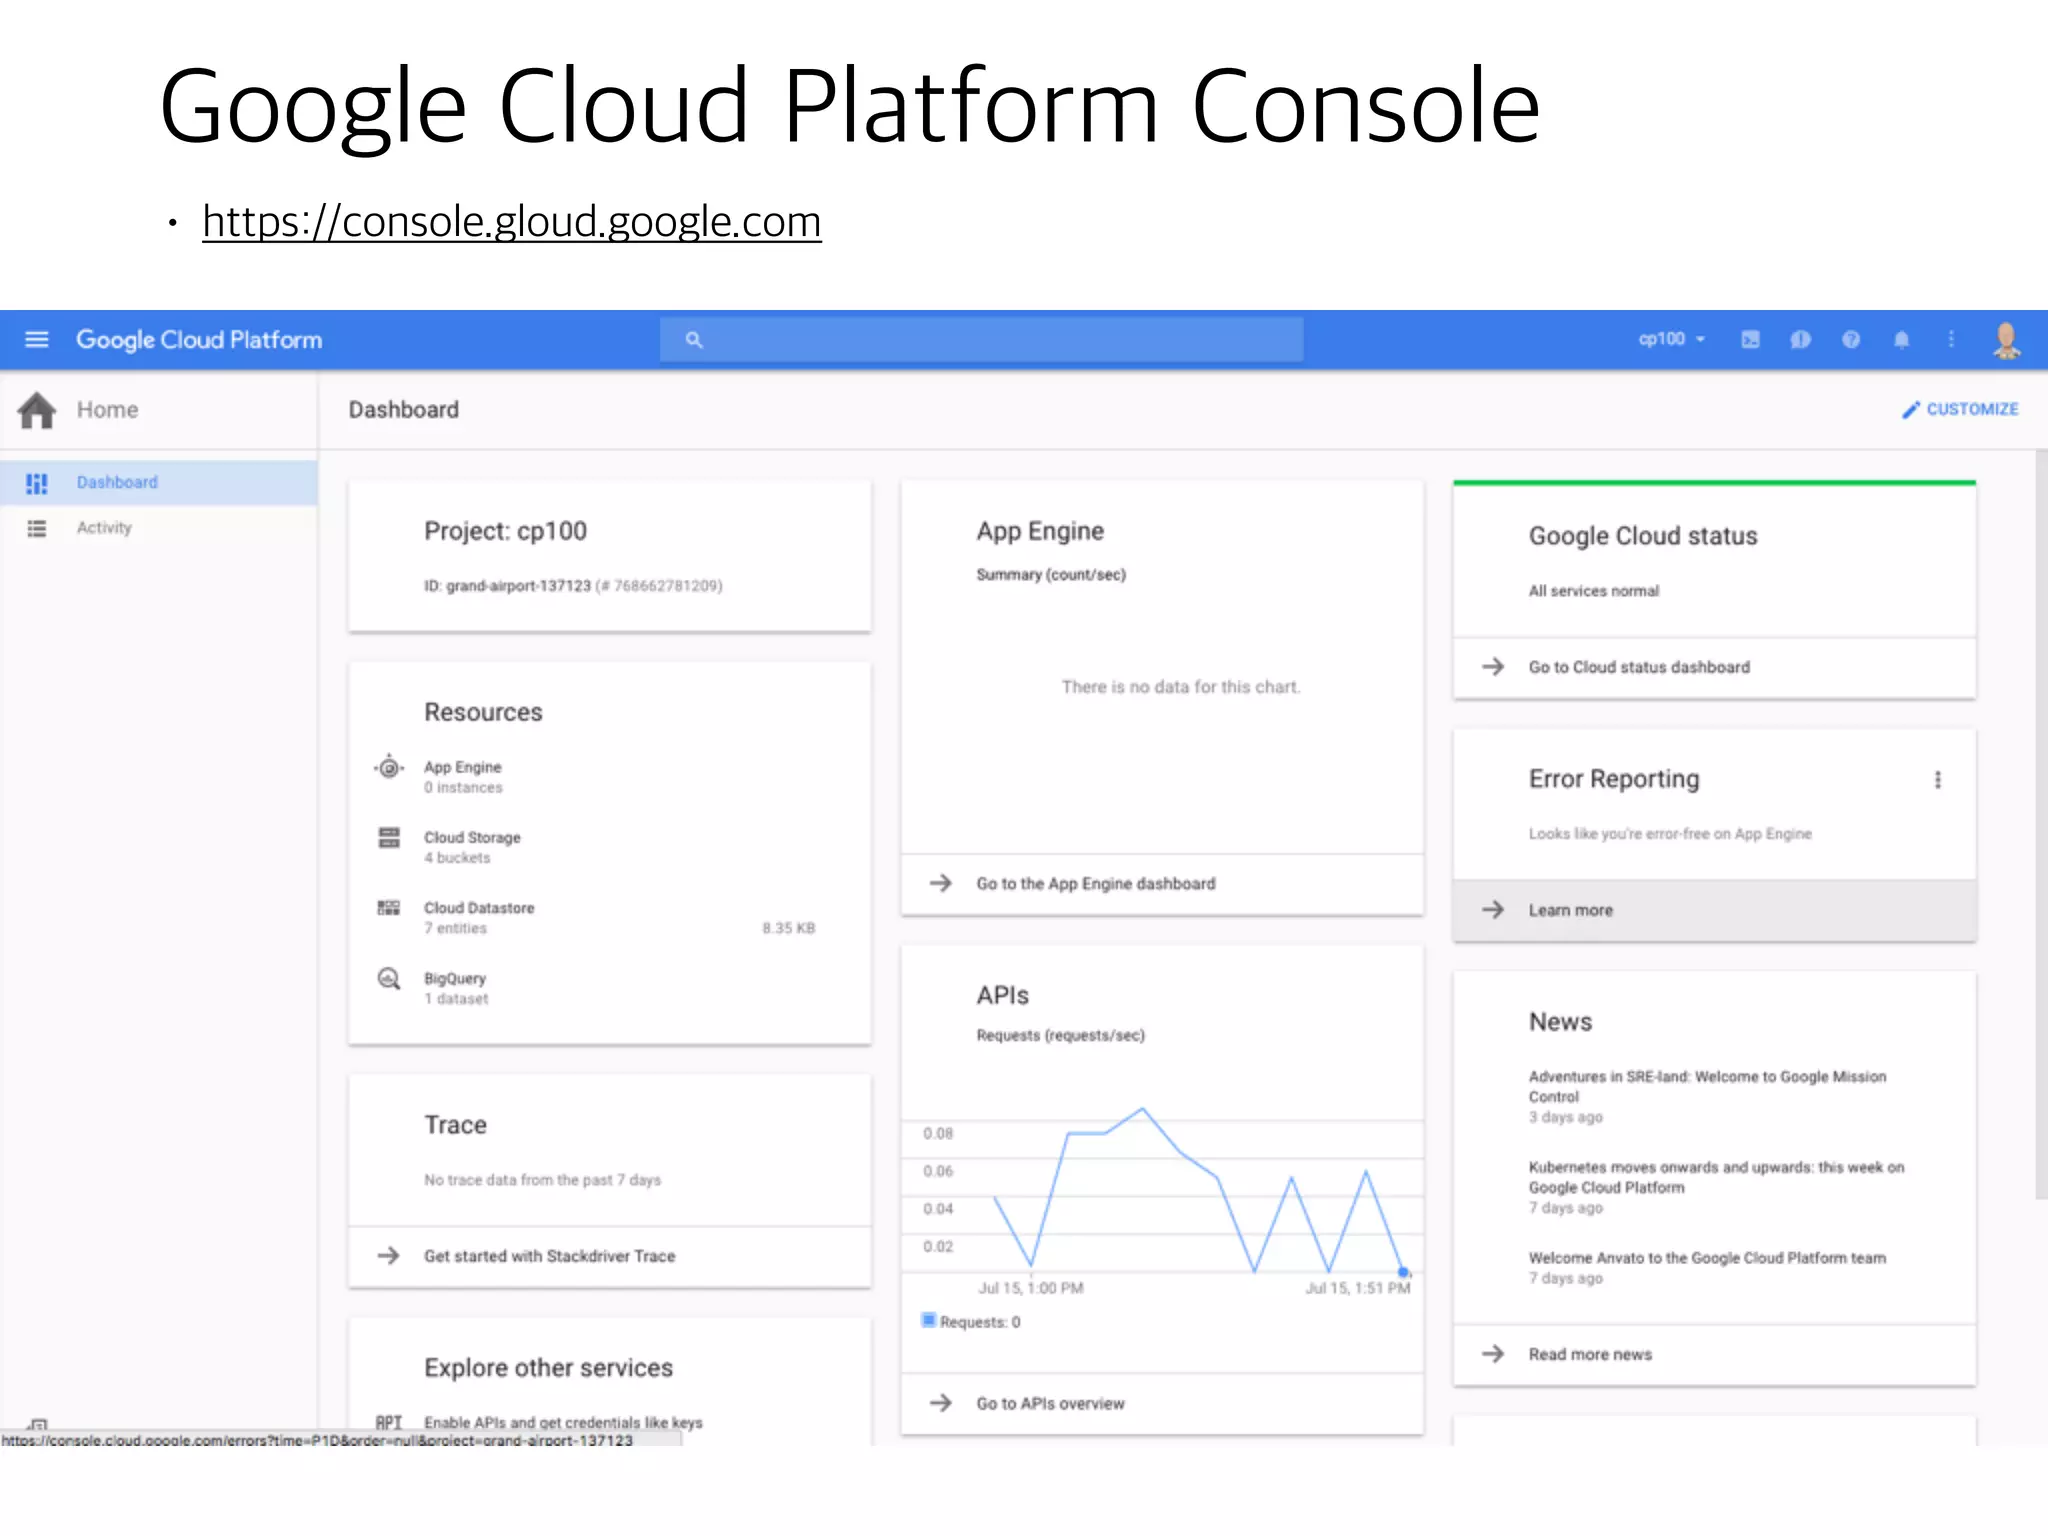Open Welcome Anvato news article
The height and width of the screenshot is (1536, 2048).
tap(1707, 1258)
